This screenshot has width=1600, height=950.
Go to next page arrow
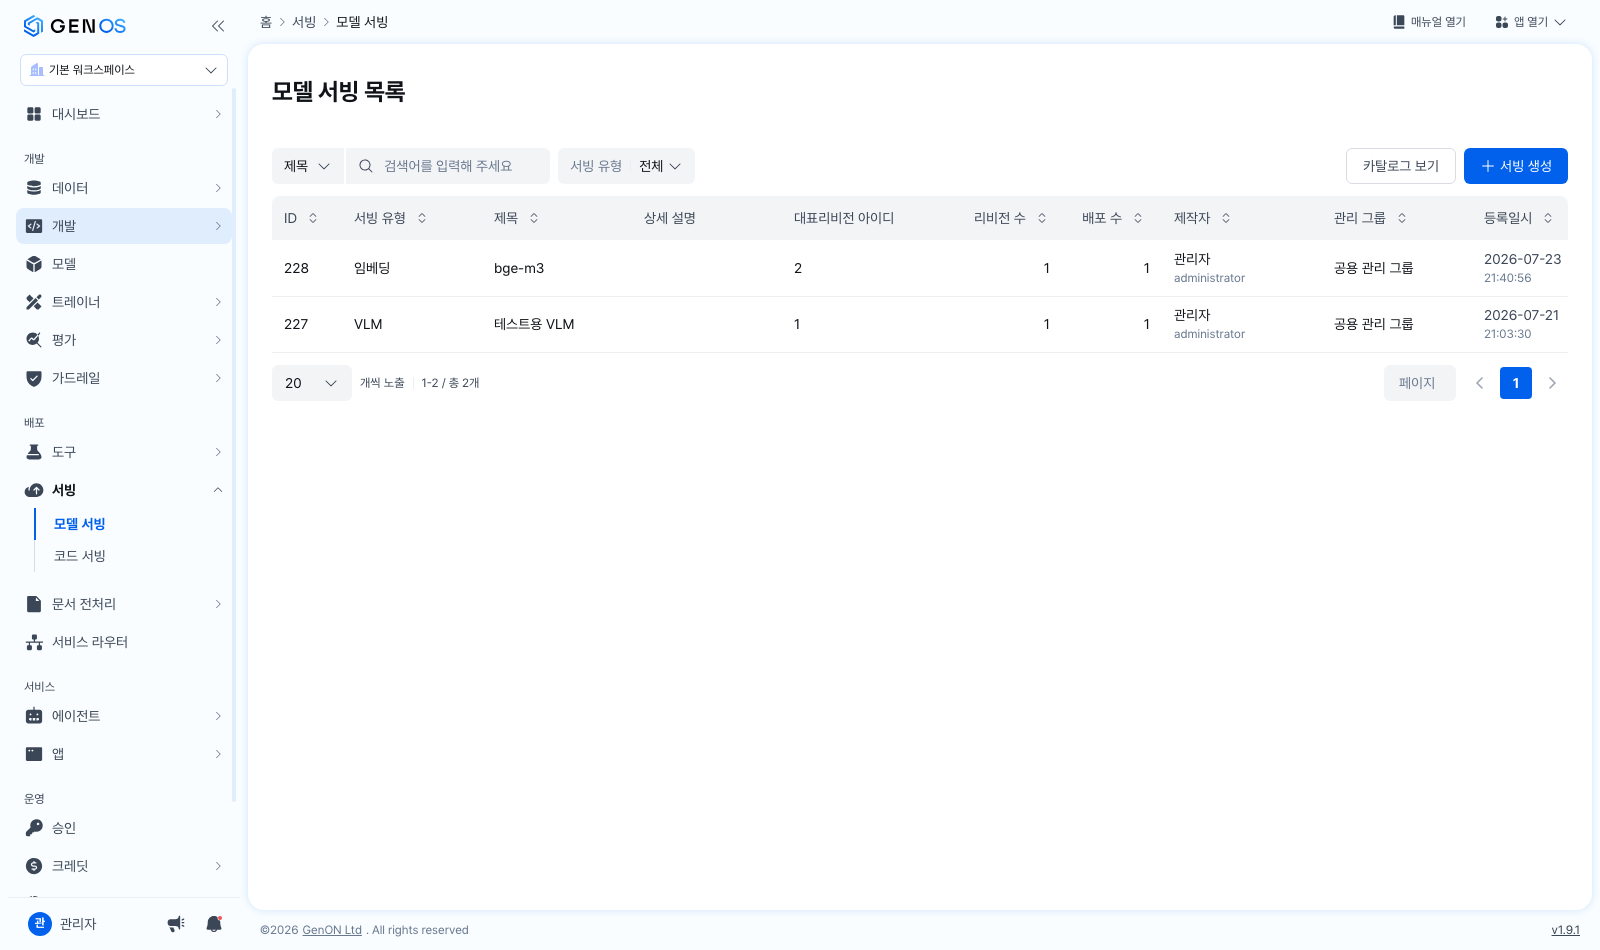tap(1552, 383)
